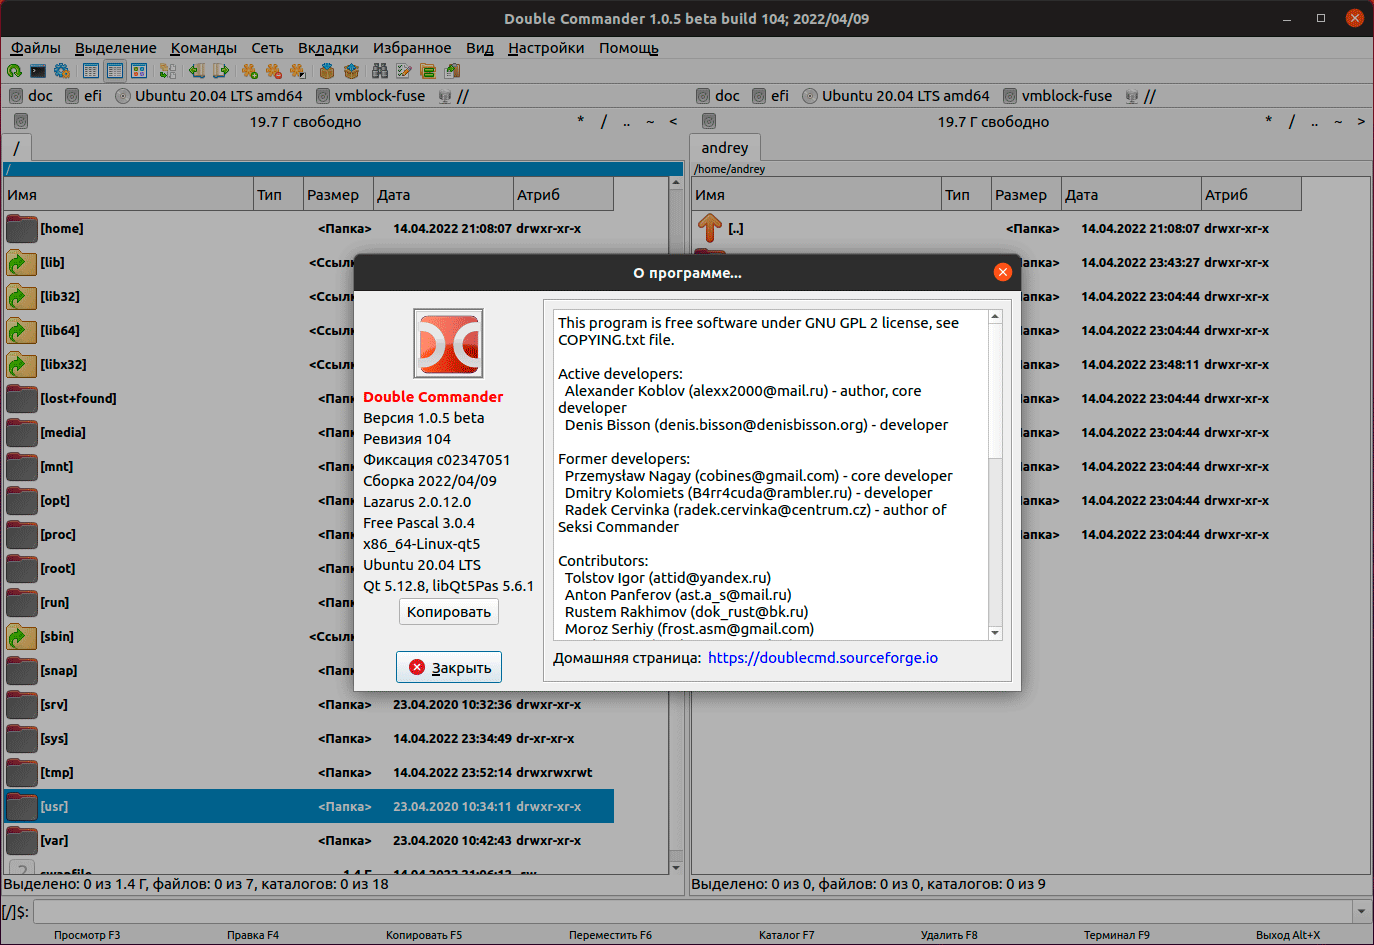Click the Refresh panel toolbar icon
The width and height of the screenshot is (1374, 945).
tap(14, 71)
